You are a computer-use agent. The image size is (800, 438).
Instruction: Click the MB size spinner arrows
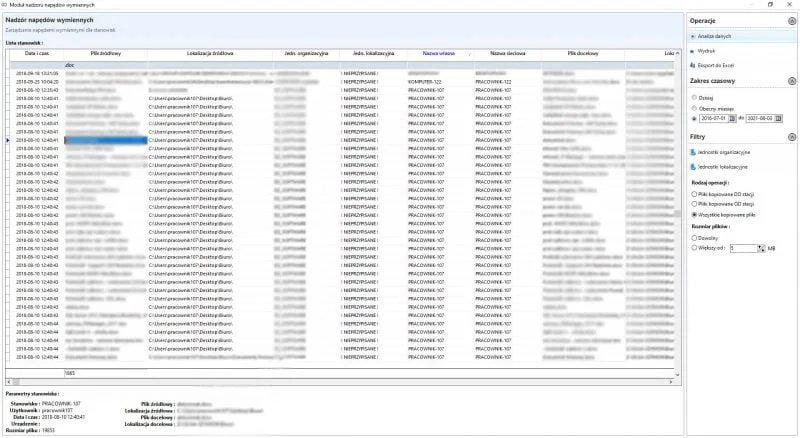click(761, 249)
